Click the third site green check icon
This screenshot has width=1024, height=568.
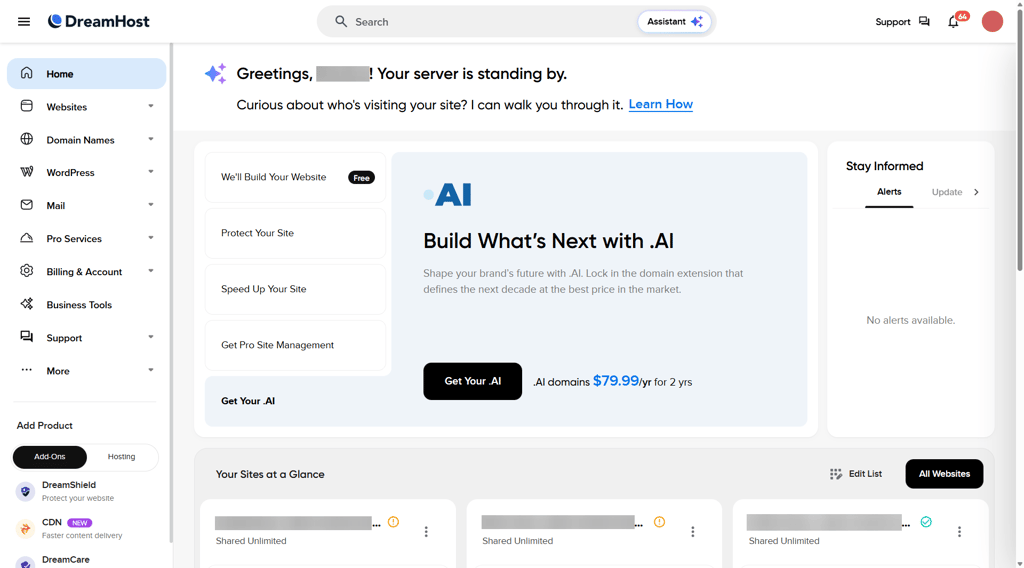pos(926,522)
